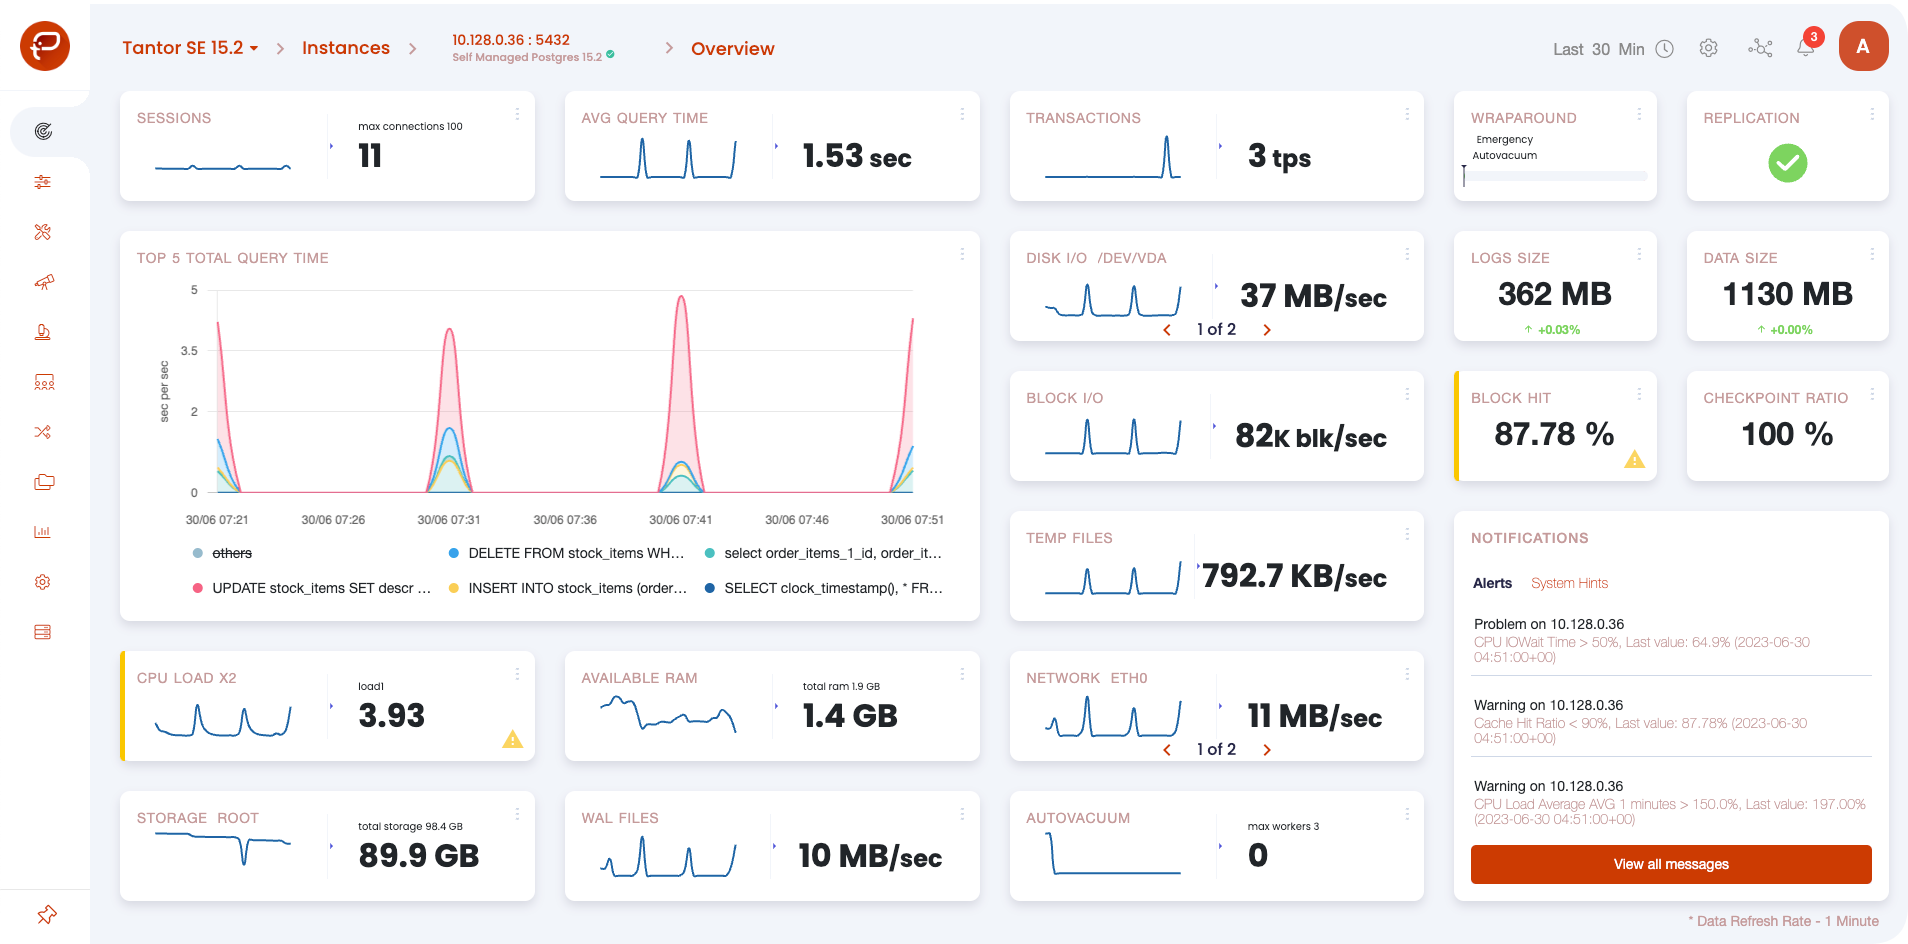
Task: Click the clock icon beside Last 30 Min
Action: click(x=1664, y=49)
